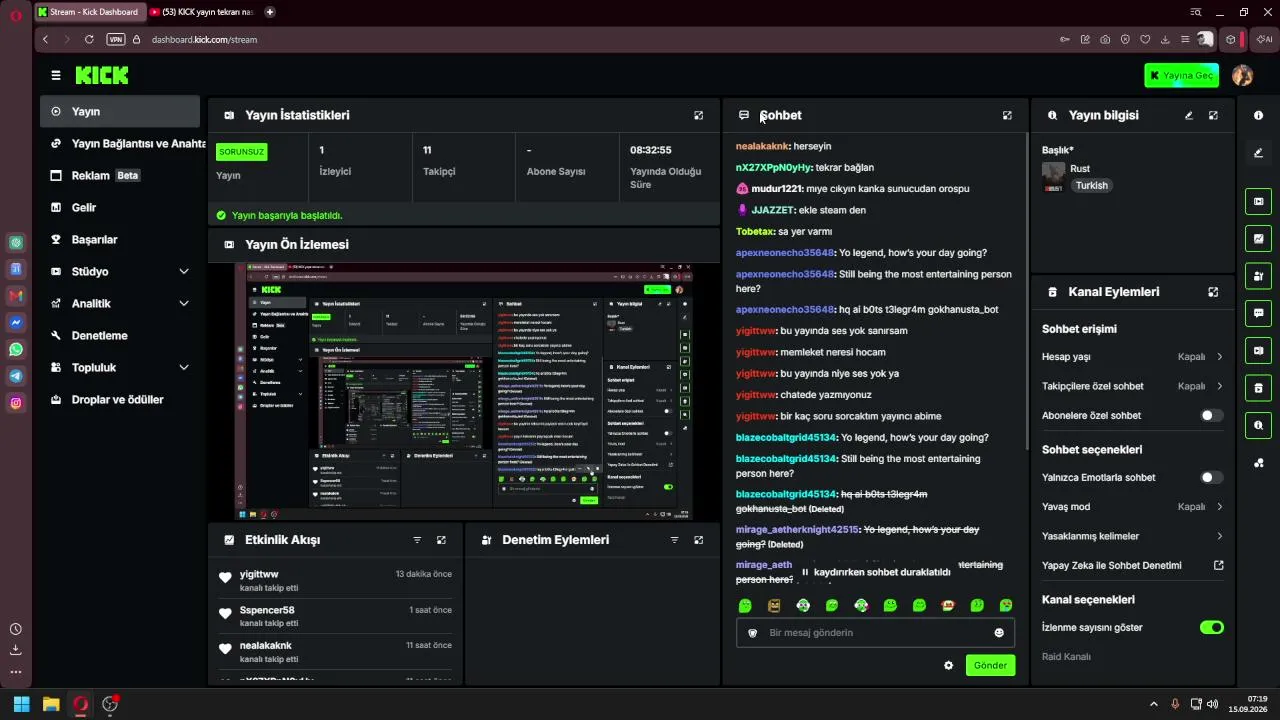Open filter options for Etkinlik Akışı
This screenshot has height=720, width=1280.
(x=417, y=540)
